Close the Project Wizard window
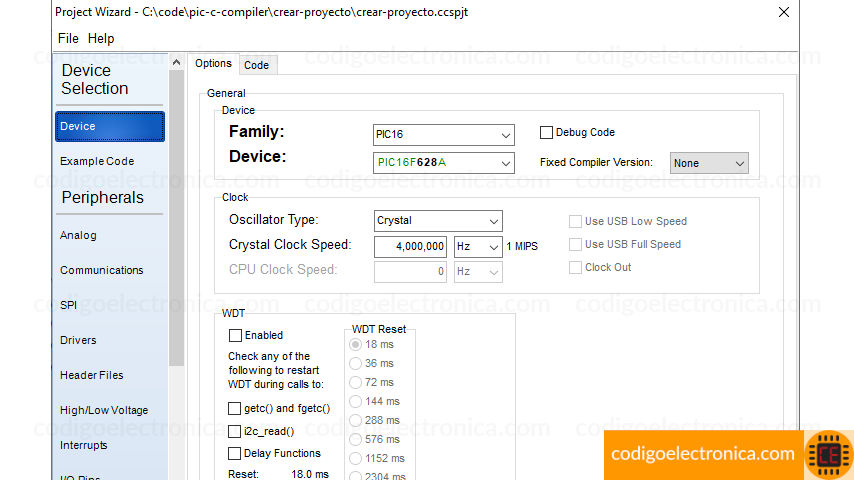 [784, 12]
